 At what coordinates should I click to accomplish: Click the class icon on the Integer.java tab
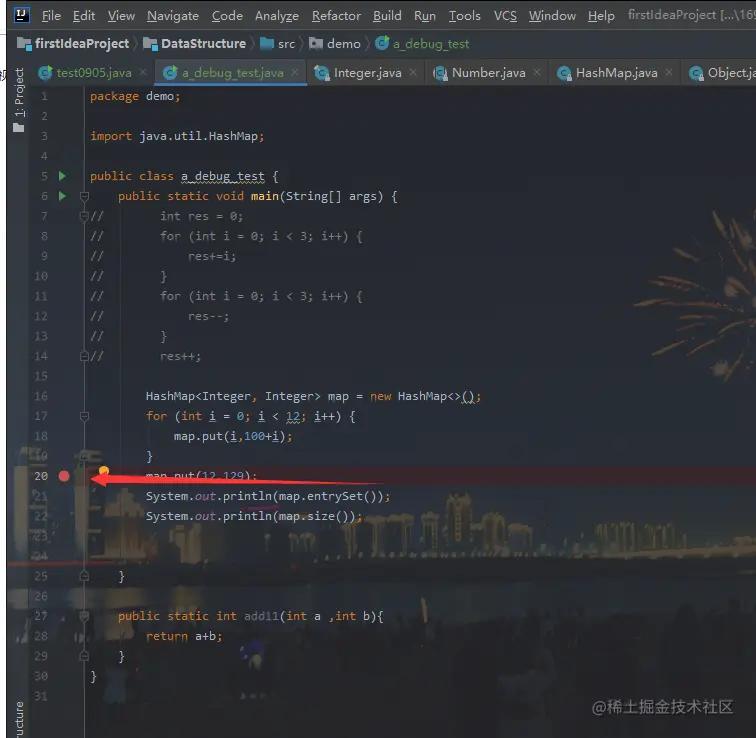tap(322, 73)
